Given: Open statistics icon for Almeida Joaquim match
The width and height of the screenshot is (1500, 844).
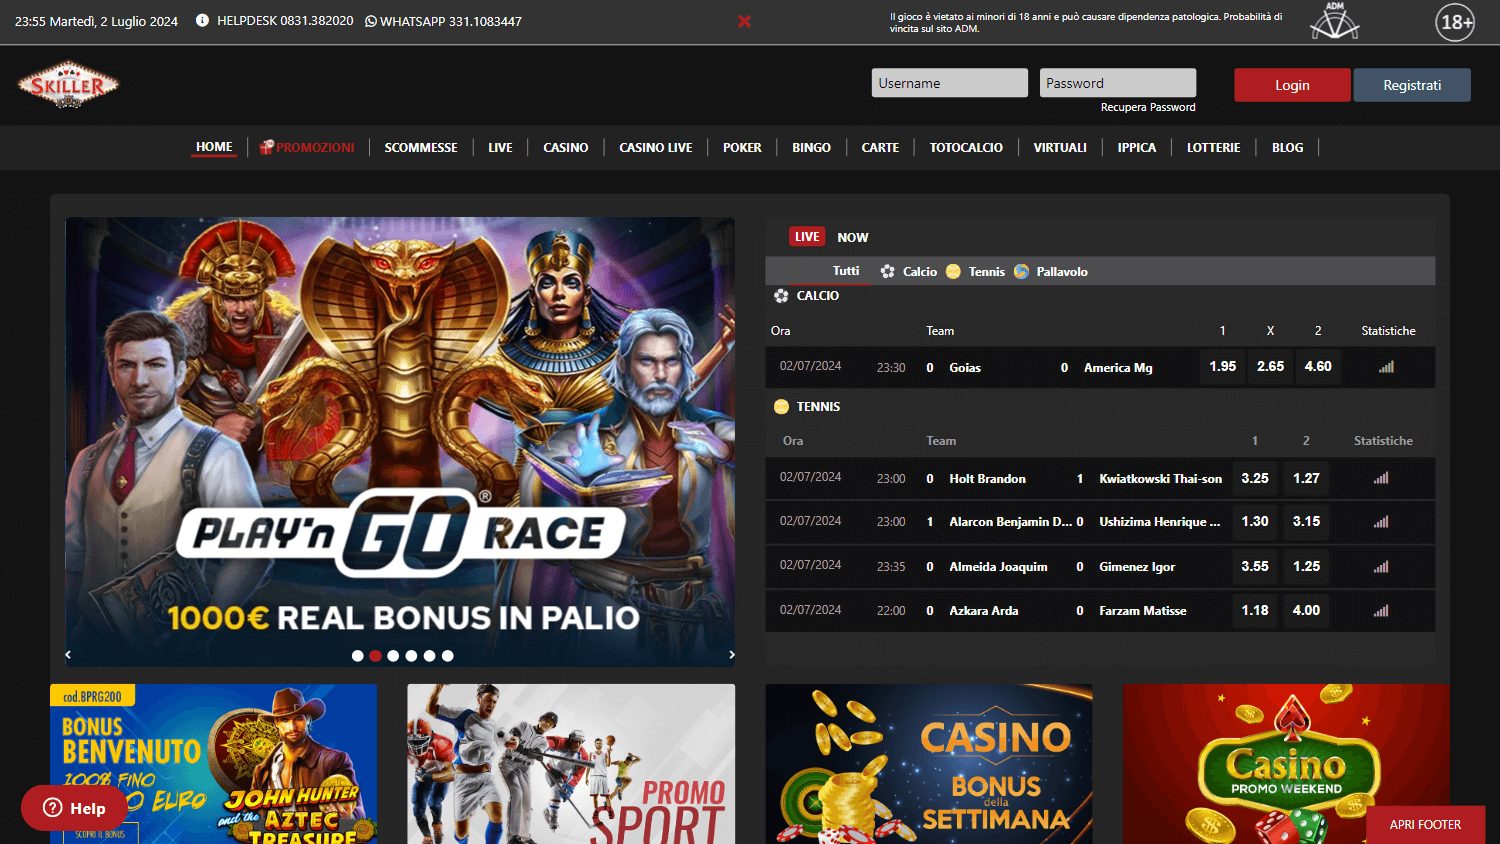Looking at the screenshot, I should click(x=1381, y=567).
